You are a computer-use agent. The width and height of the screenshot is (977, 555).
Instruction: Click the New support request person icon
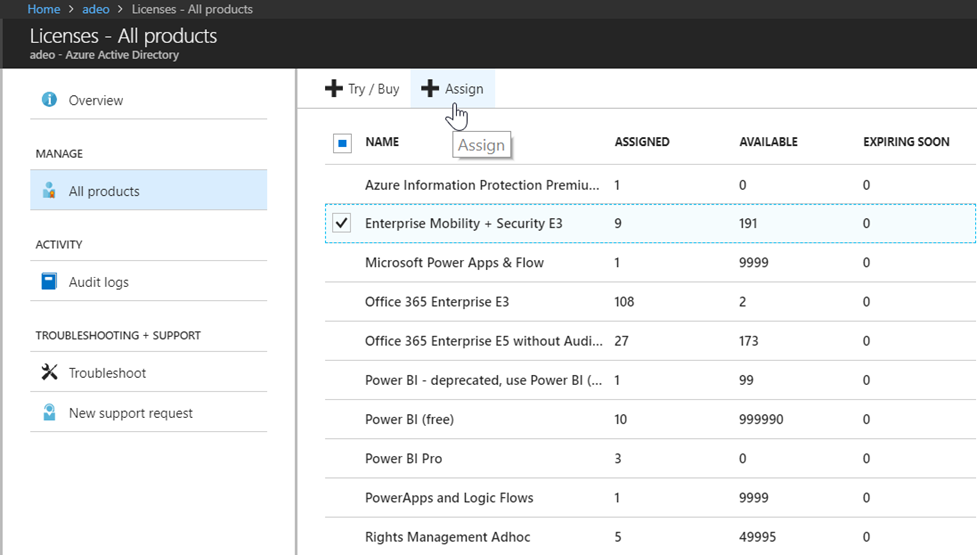tap(49, 412)
